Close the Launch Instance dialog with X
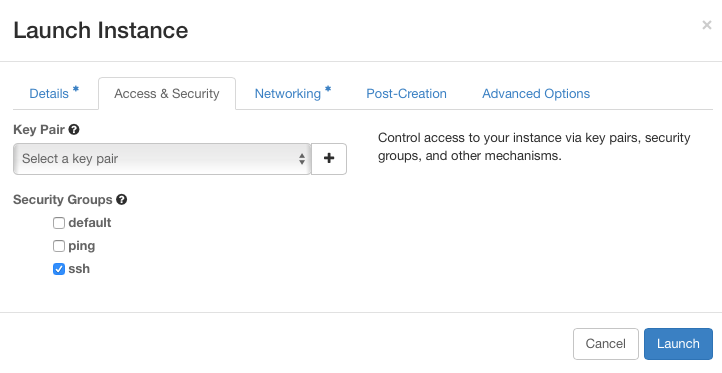 (x=707, y=25)
